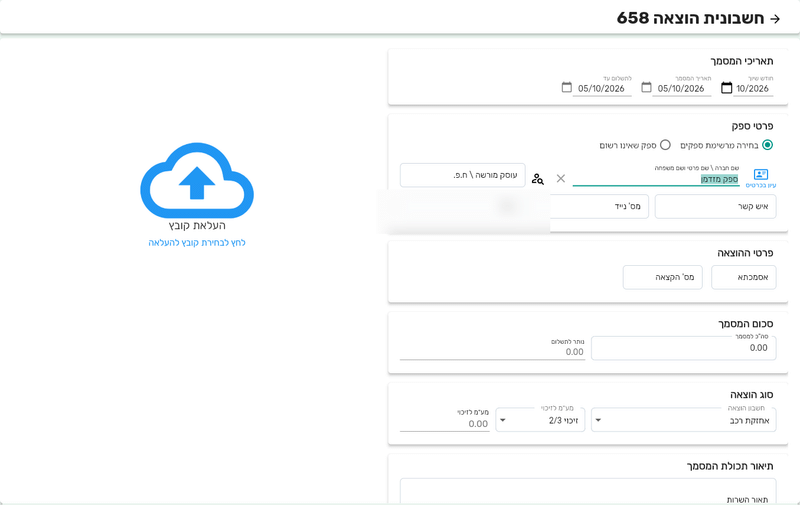Open calendar for חודש שיוך field
The height and width of the screenshot is (505, 800).
[x=727, y=88]
